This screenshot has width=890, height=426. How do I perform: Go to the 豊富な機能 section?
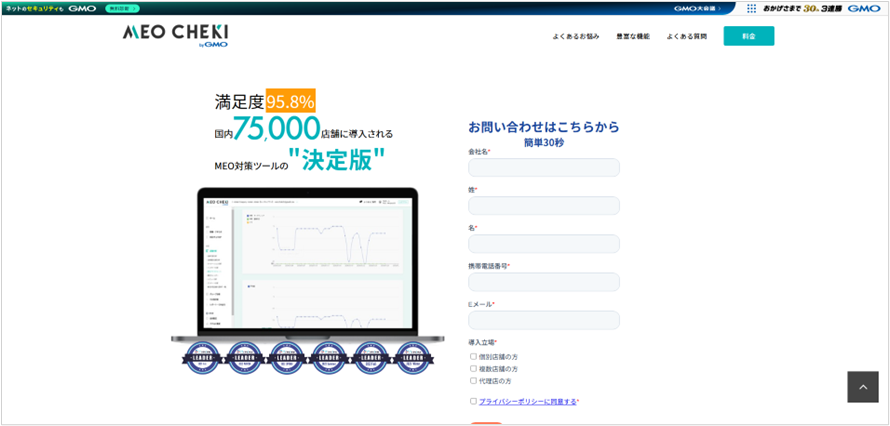(x=633, y=36)
